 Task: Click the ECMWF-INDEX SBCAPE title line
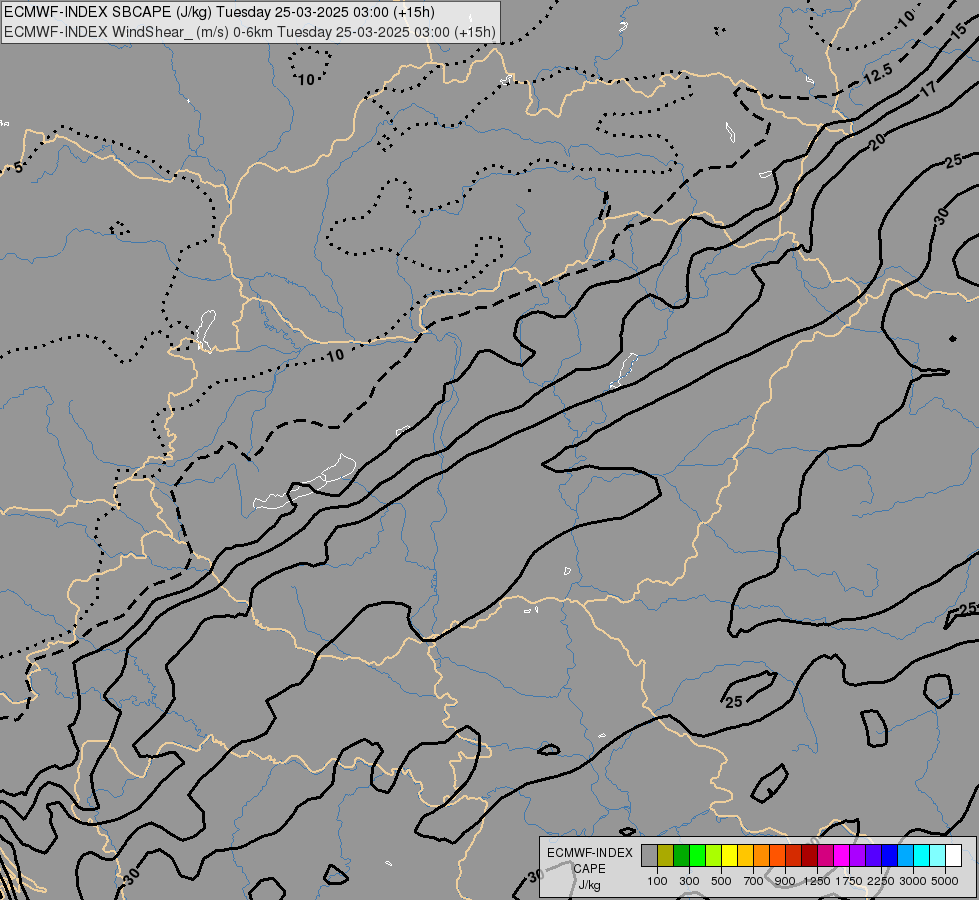pyautogui.click(x=219, y=12)
